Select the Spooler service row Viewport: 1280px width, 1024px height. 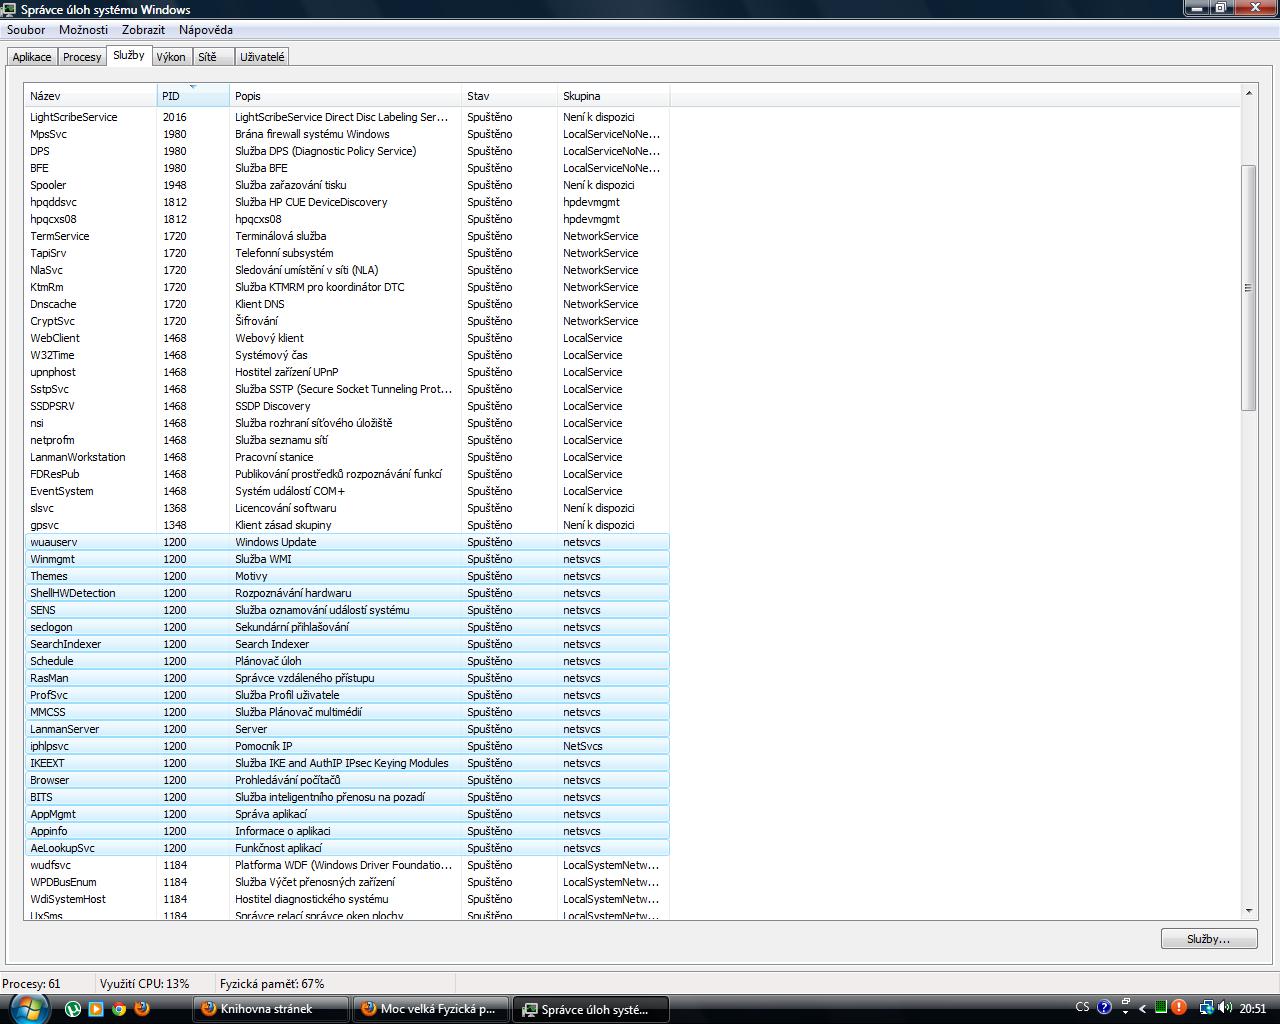(x=347, y=185)
